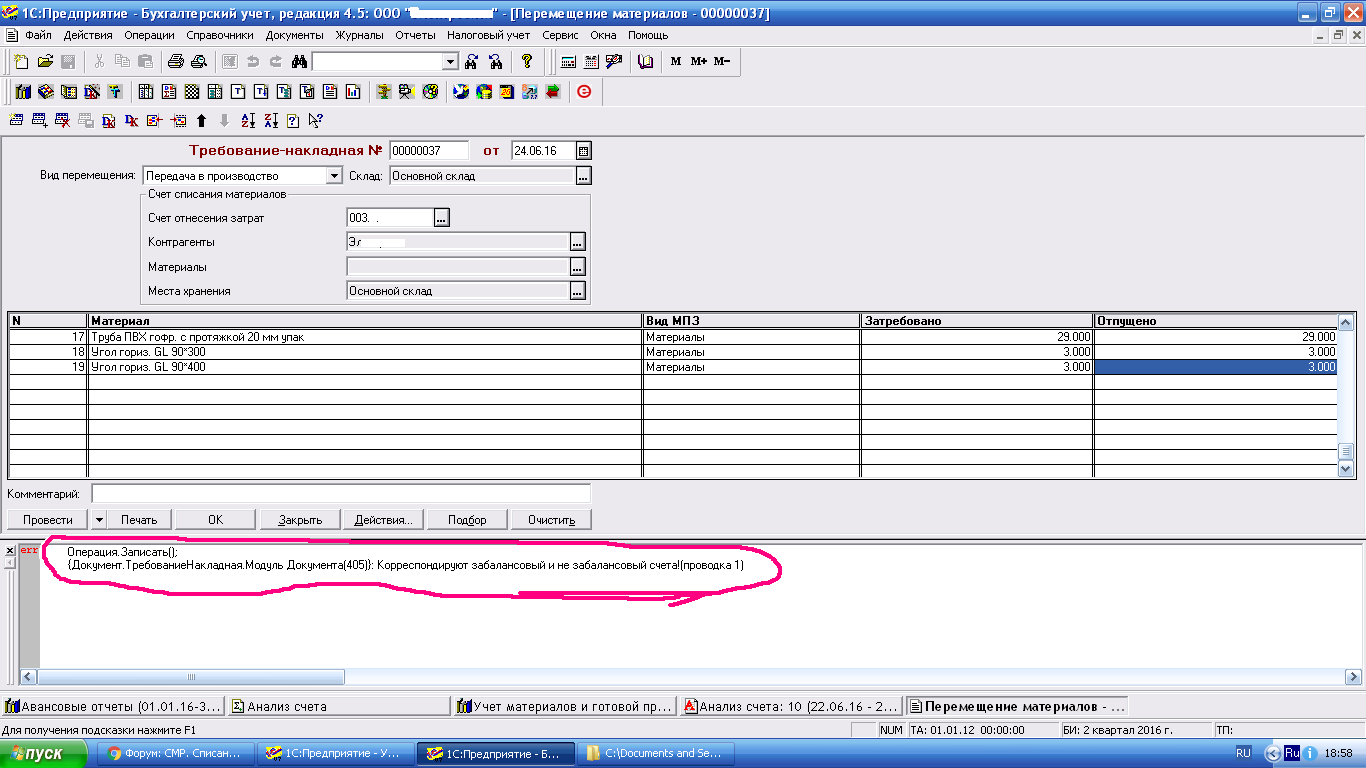Open the 'Документы' menu
Image resolution: width=1366 pixels, height=768 pixels.
tap(295, 35)
